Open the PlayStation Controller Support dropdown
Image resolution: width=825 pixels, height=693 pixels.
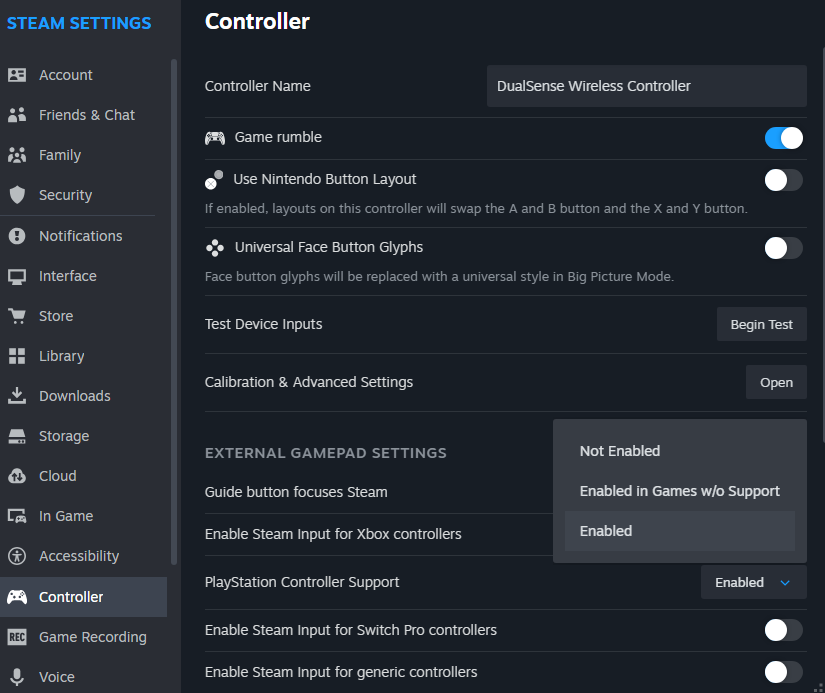coord(753,582)
